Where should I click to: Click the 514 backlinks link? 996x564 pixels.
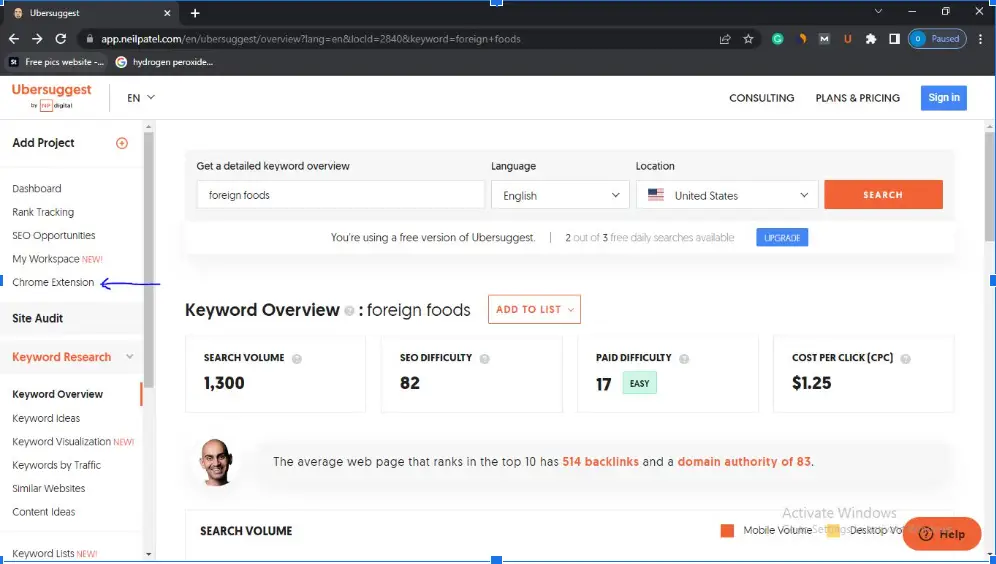[x=600, y=462]
